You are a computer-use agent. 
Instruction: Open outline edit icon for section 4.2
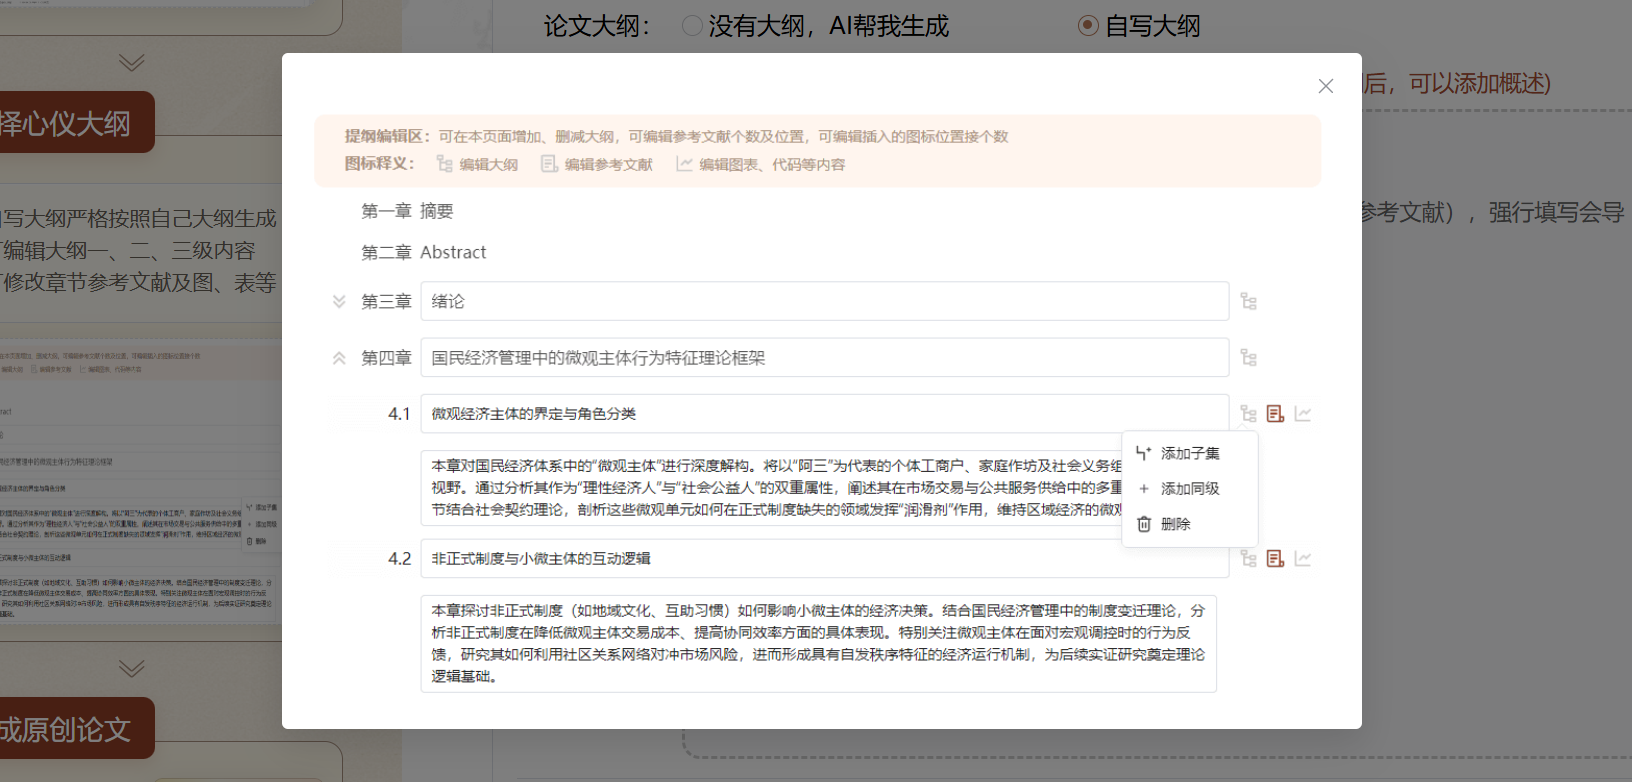point(1249,559)
